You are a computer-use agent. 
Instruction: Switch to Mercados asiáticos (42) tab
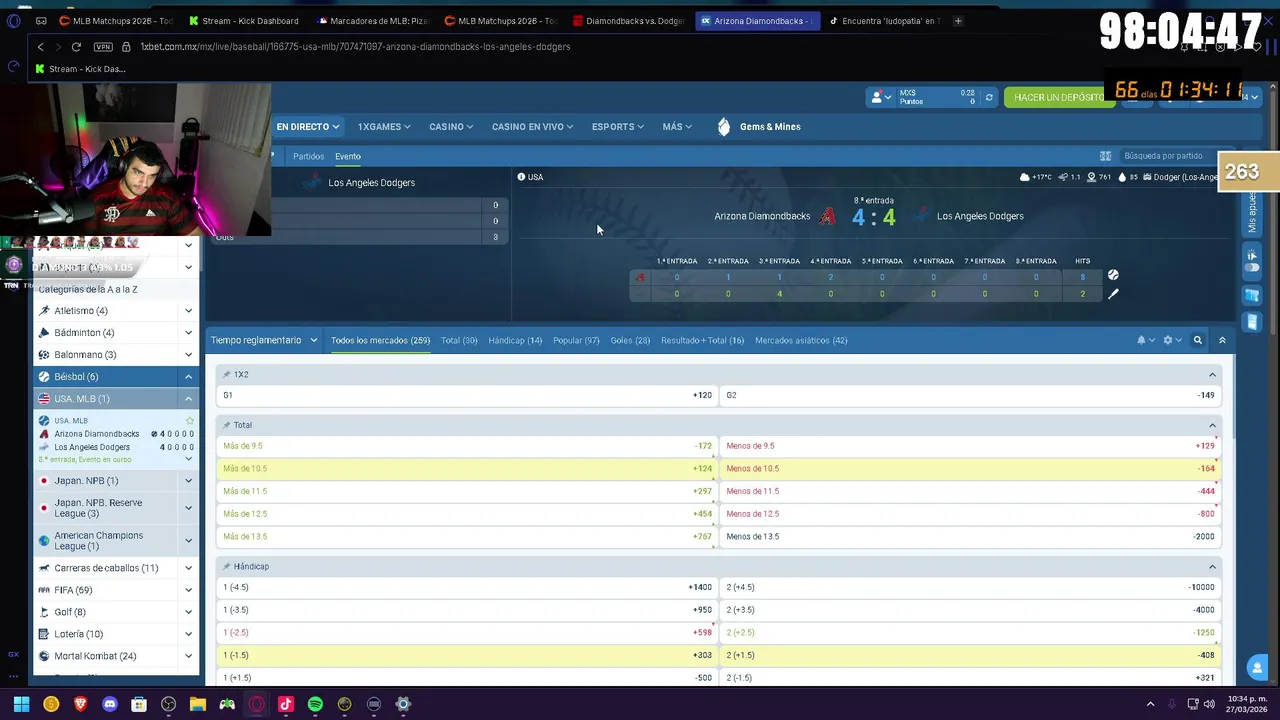point(801,340)
